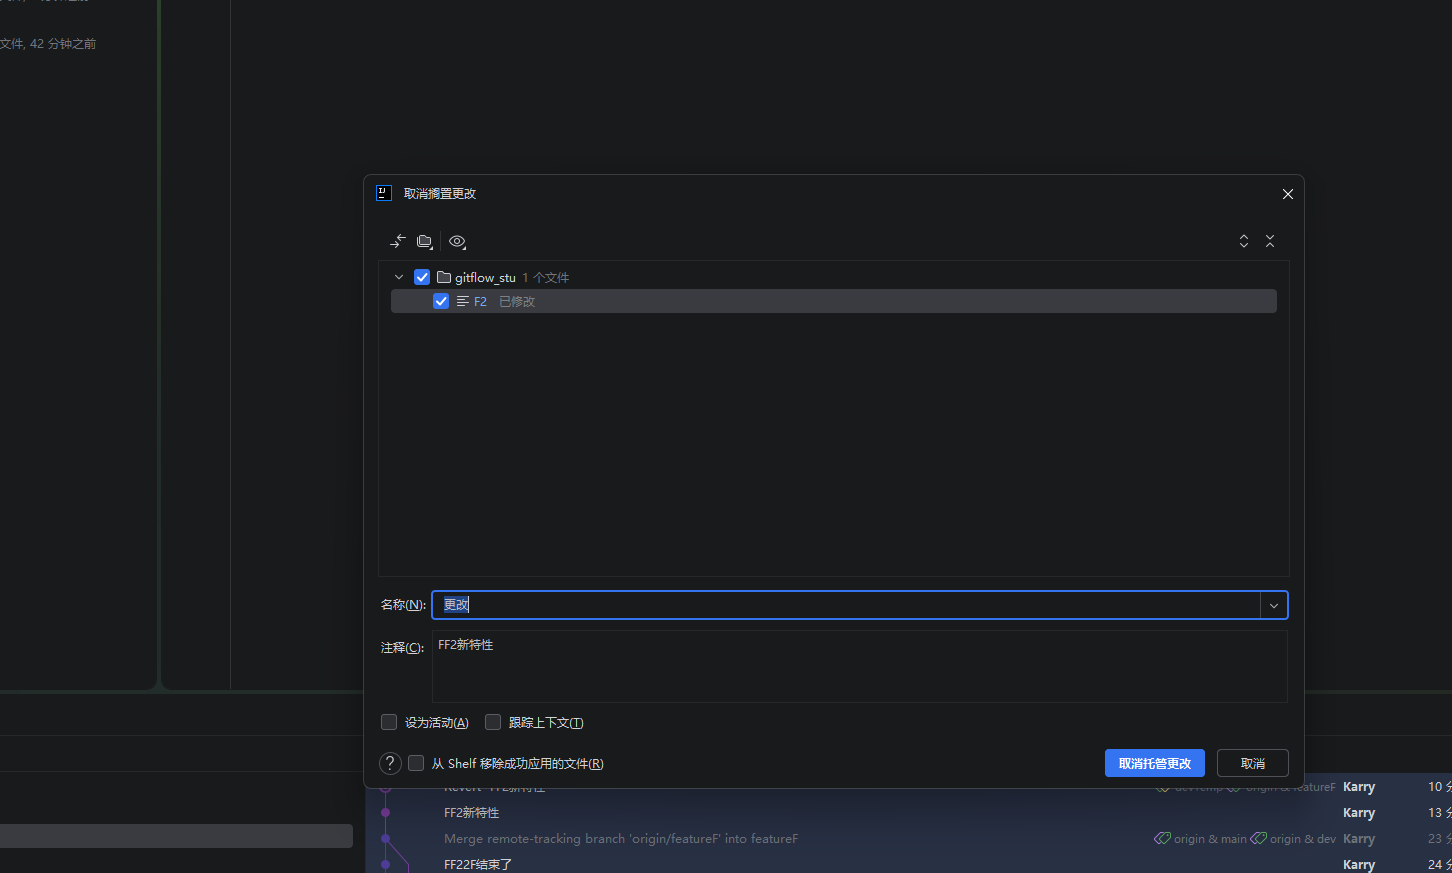Collapse all tree nodes using the collapse-all icon
This screenshot has width=1452, height=873.
[x=1270, y=241]
